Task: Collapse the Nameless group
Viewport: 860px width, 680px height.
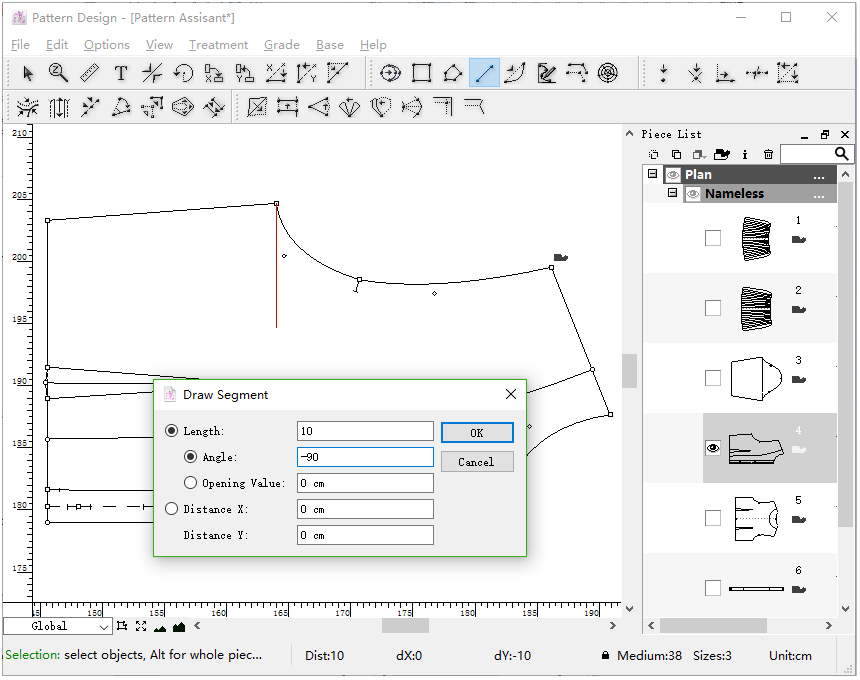Action: [673, 193]
